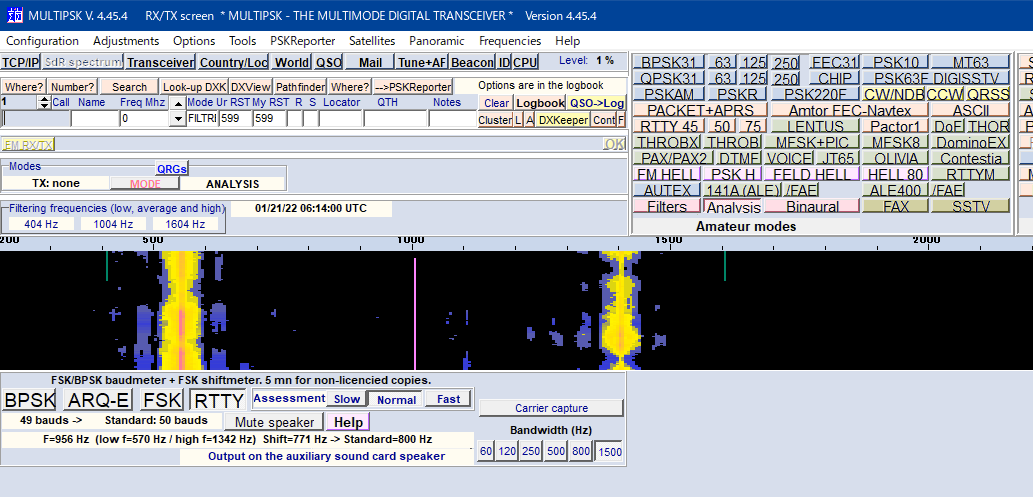Image resolution: width=1033 pixels, height=497 pixels.
Task: Set assessment speed to Fast
Action: click(448, 399)
